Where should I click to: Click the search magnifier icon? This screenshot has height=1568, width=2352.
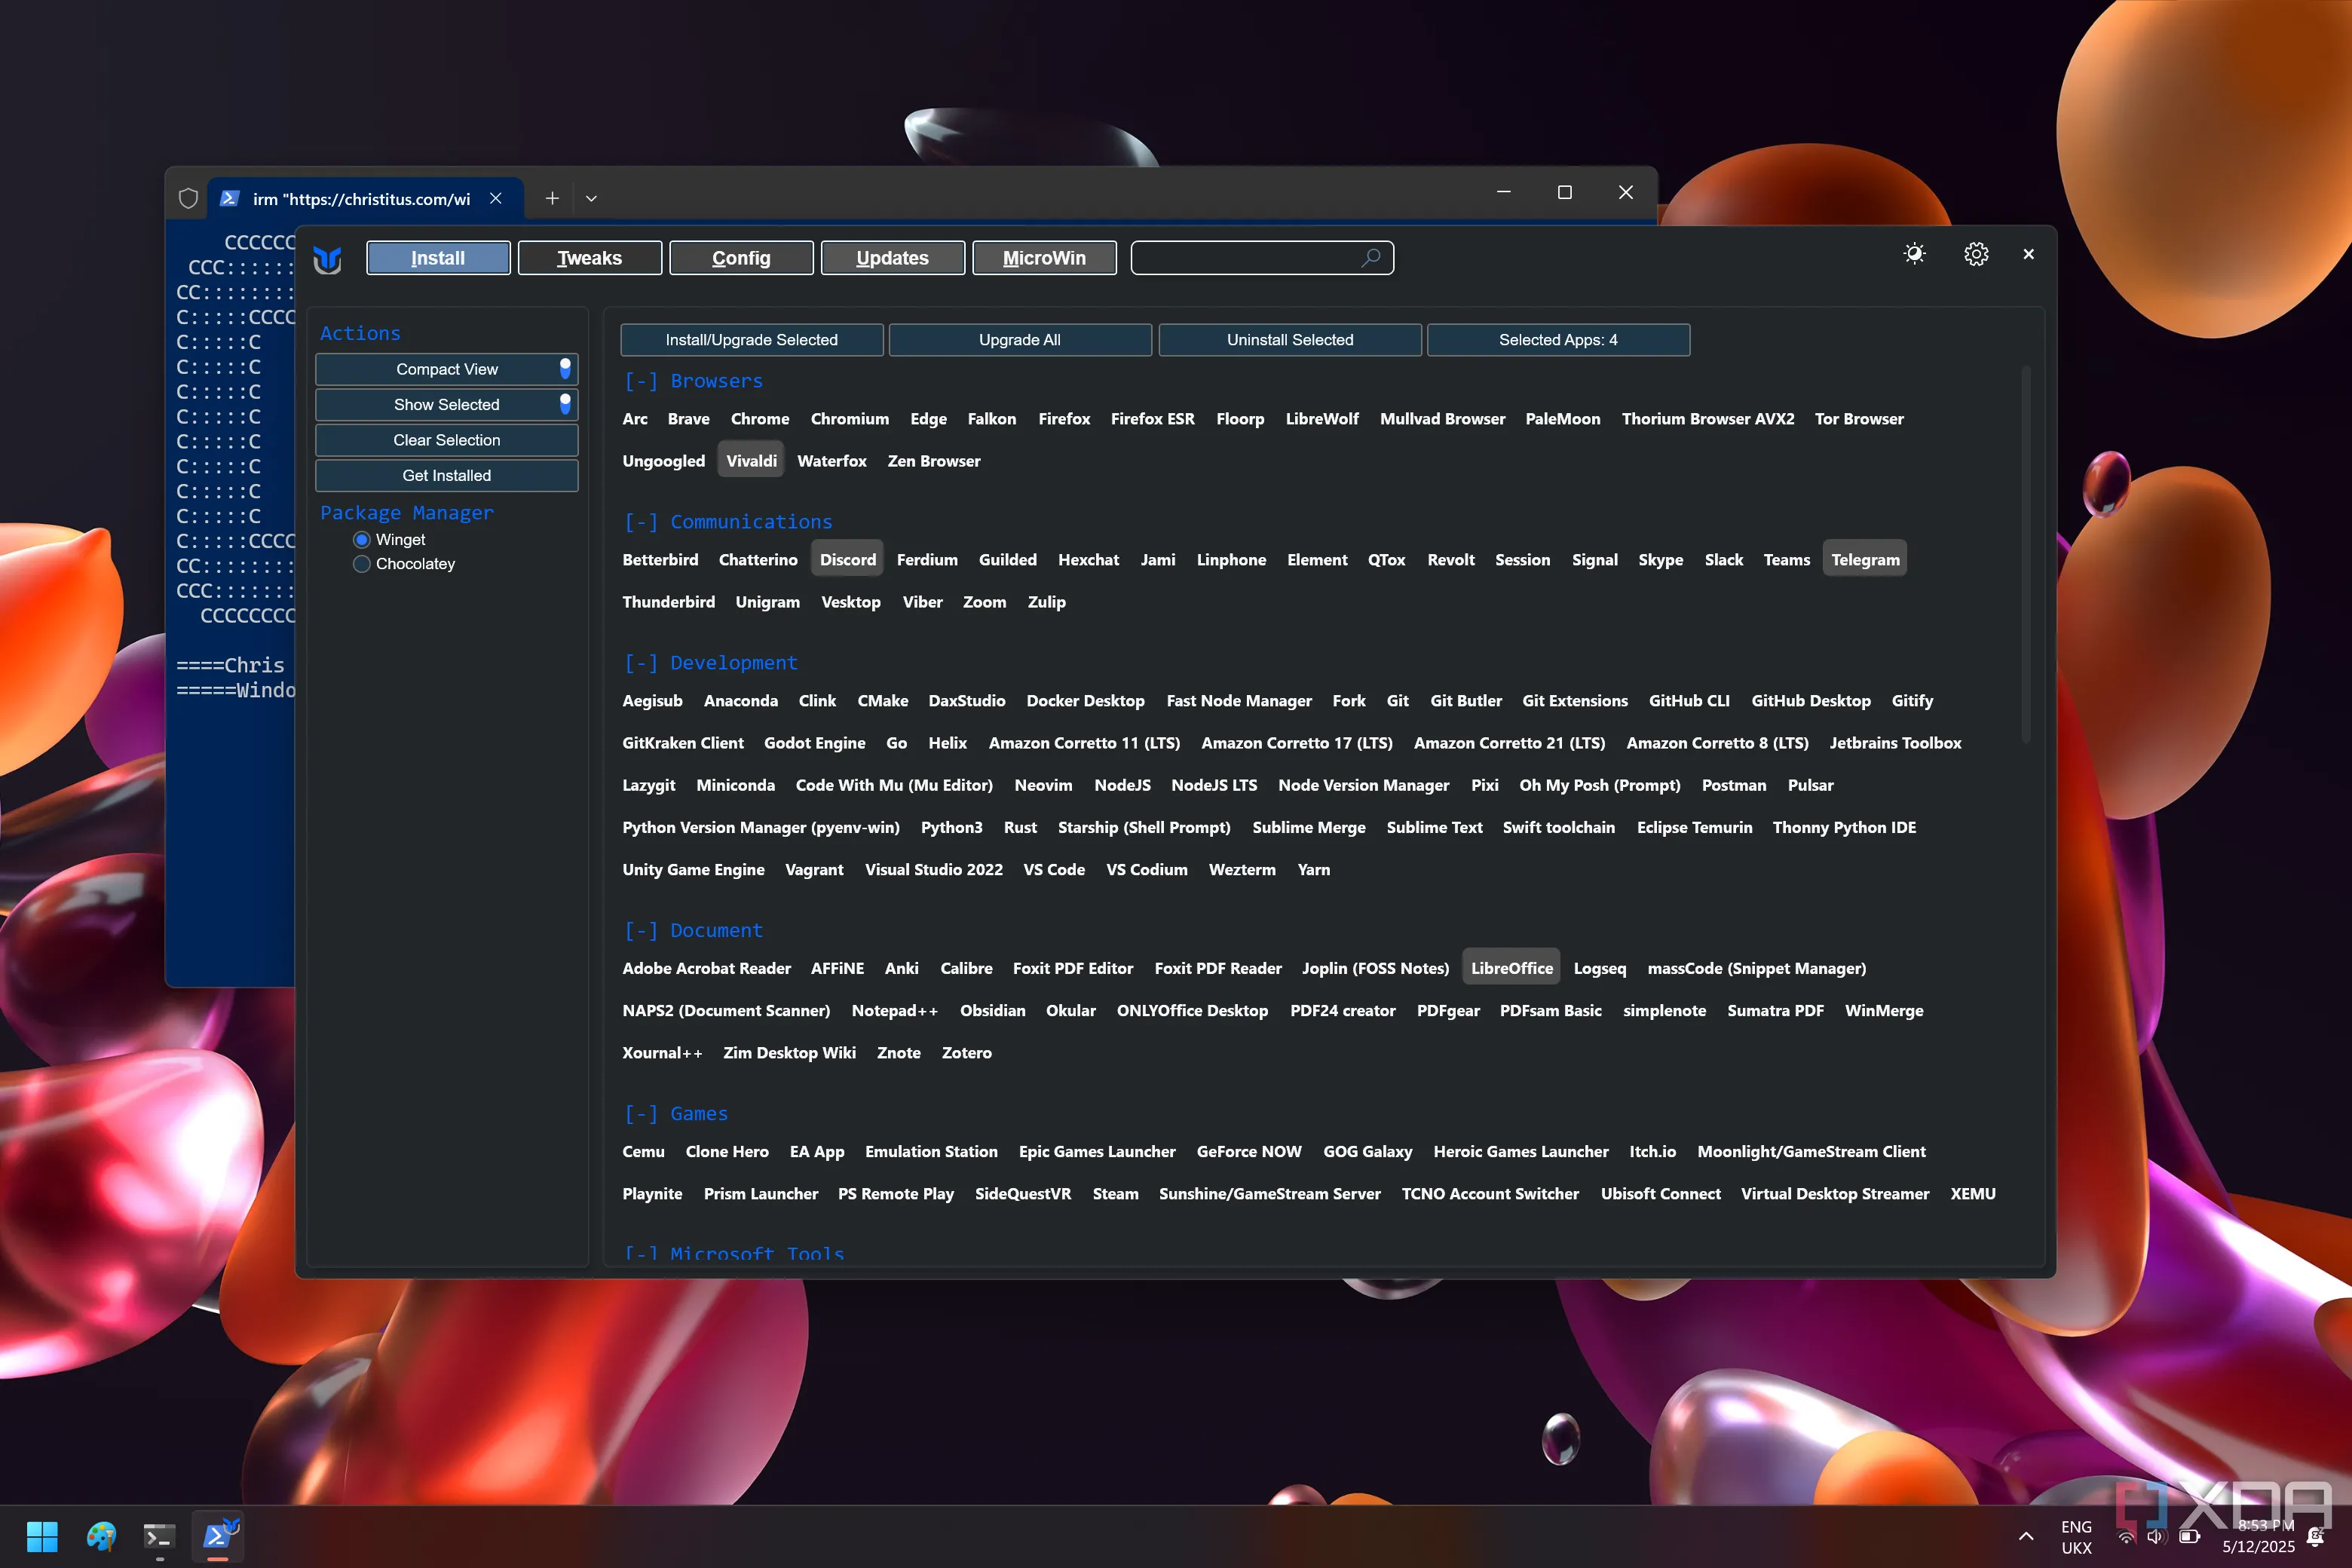pyautogui.click(x=1371, y=258)
